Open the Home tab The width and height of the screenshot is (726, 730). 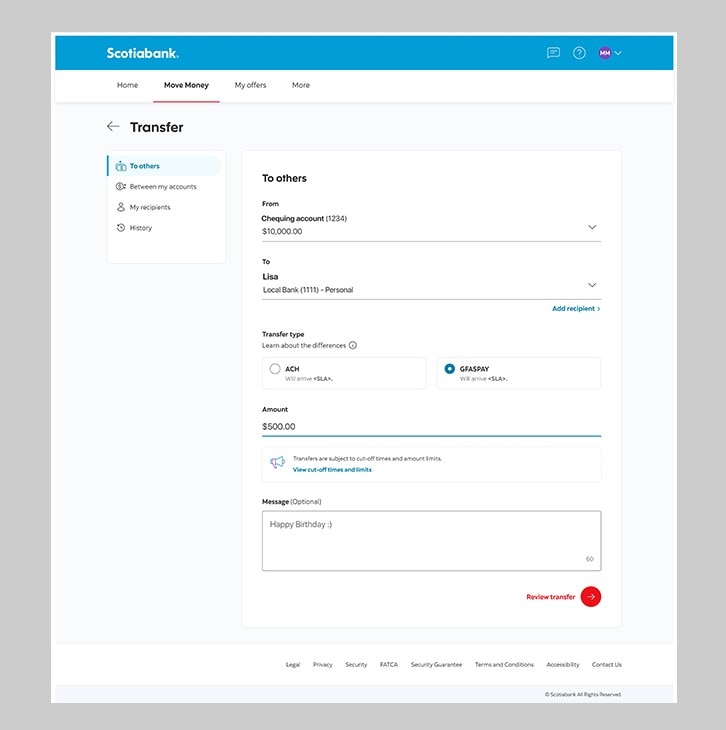point(127,85)
